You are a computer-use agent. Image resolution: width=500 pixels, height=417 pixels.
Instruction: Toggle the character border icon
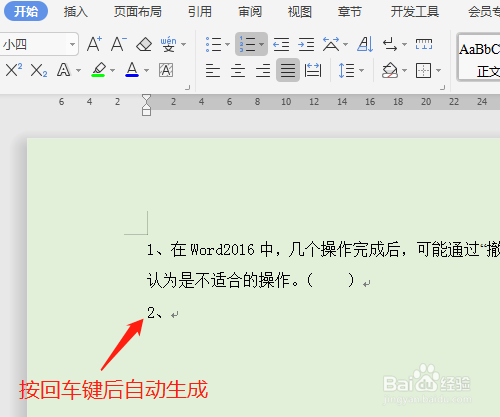click(x=166, y=70)
